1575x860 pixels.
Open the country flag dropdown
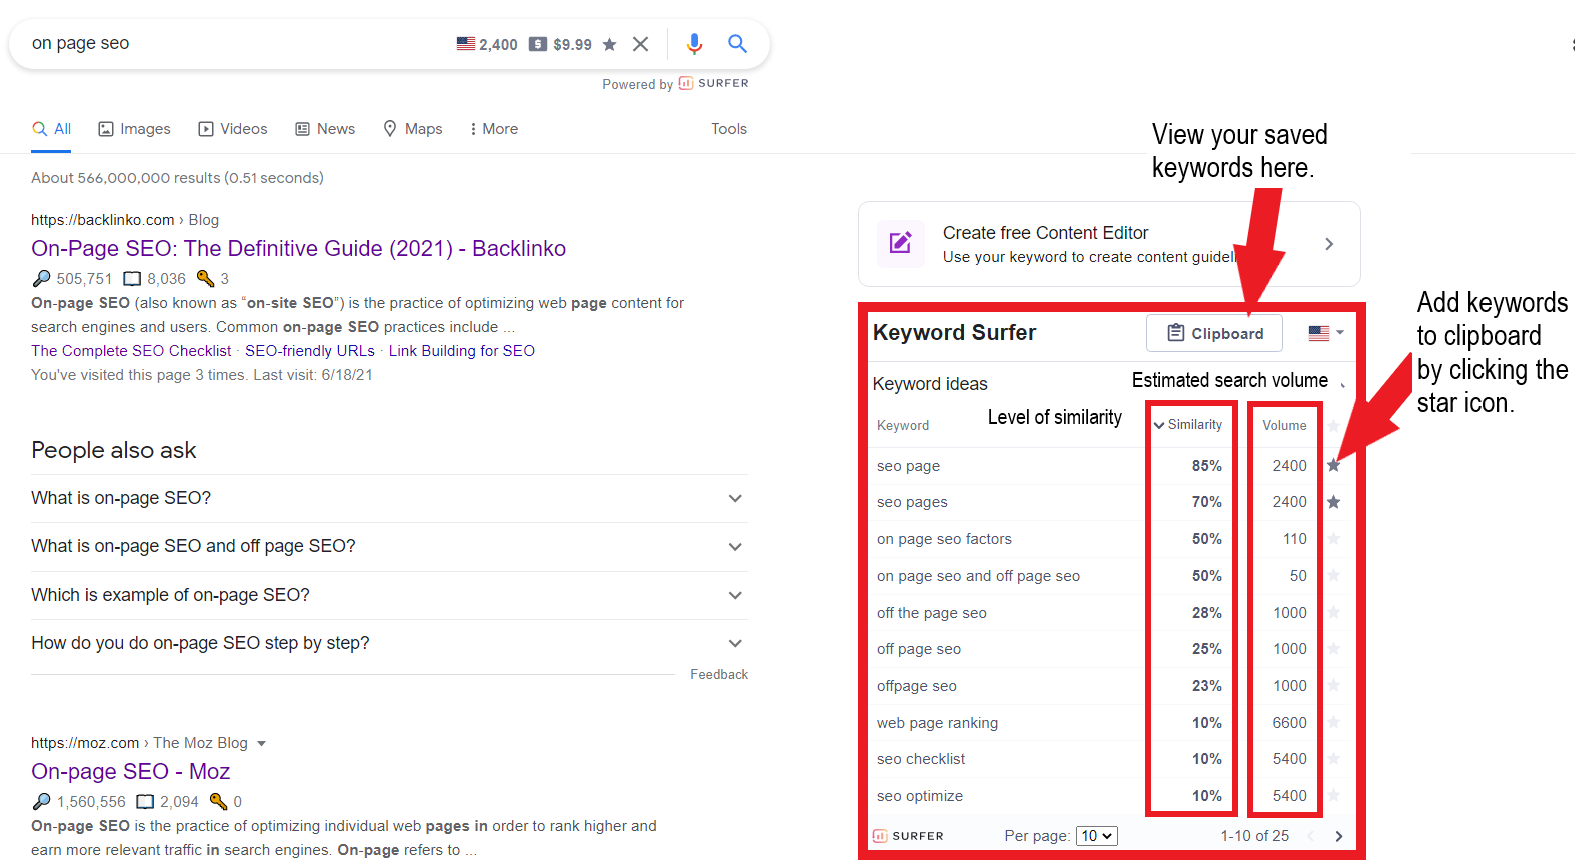(1326, 333)
